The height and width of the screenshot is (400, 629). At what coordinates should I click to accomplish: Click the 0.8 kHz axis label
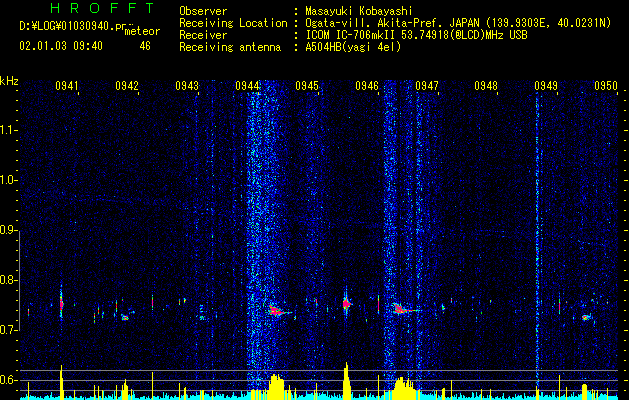point(9,280)
